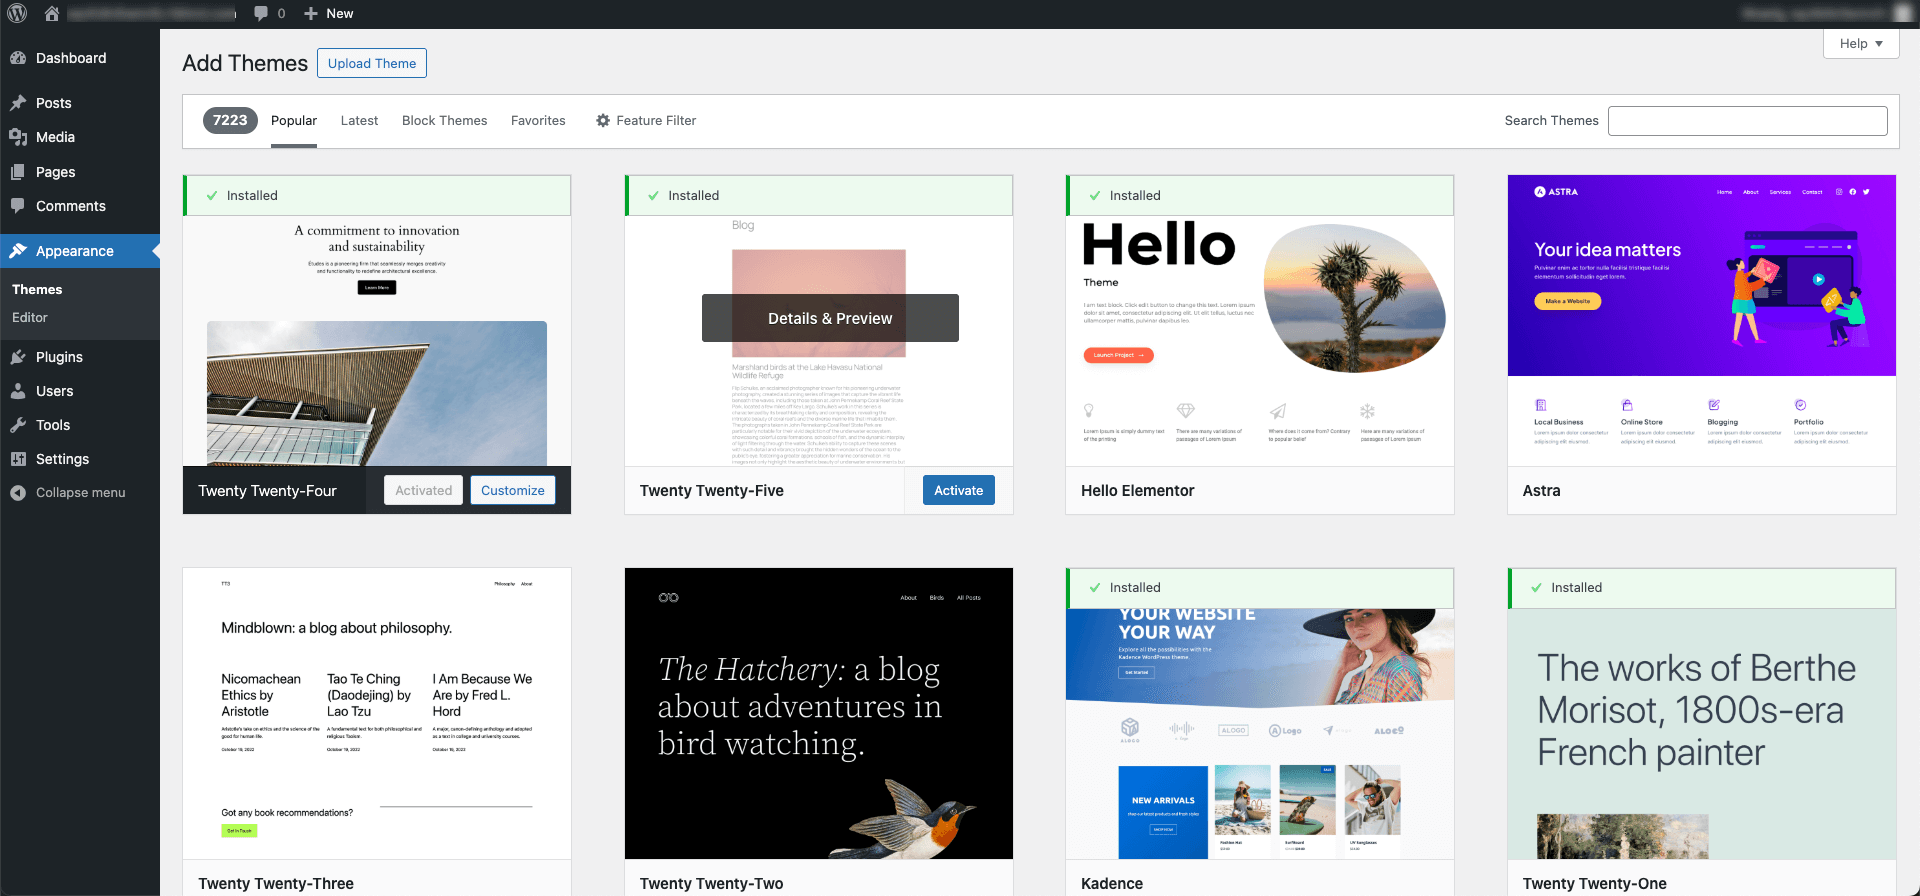
Task: Open the Plugins menu label
Action: [59, 357]
